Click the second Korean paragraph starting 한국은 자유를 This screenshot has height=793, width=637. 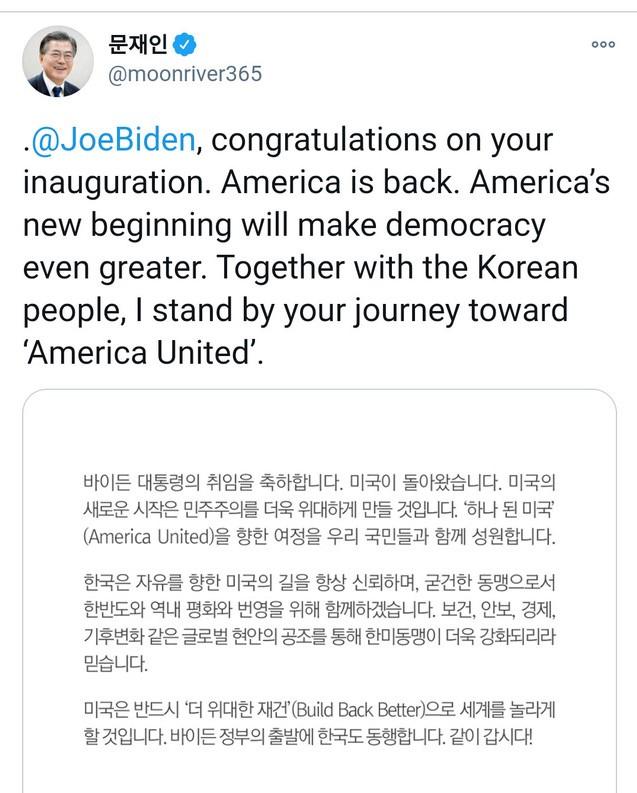tap(318, 621)
